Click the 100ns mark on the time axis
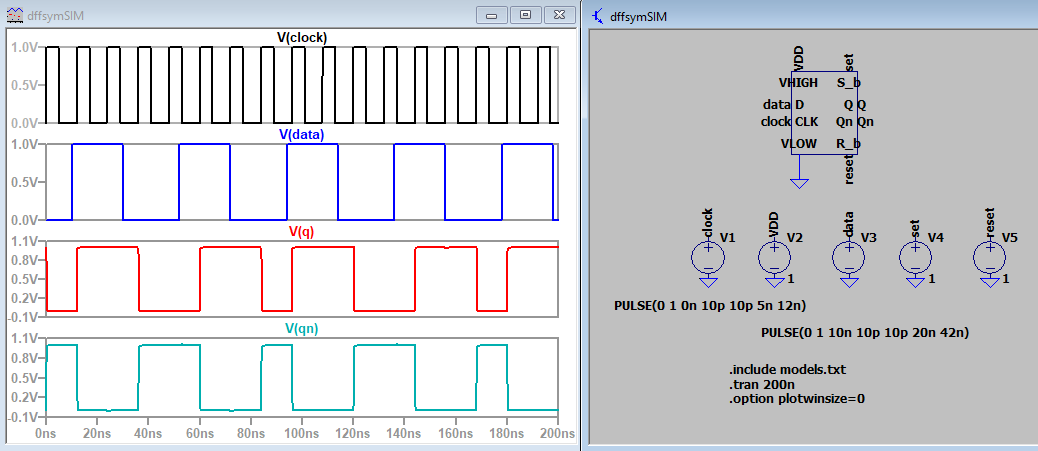This screenshot has width=1038, height=451. point(299,435)
